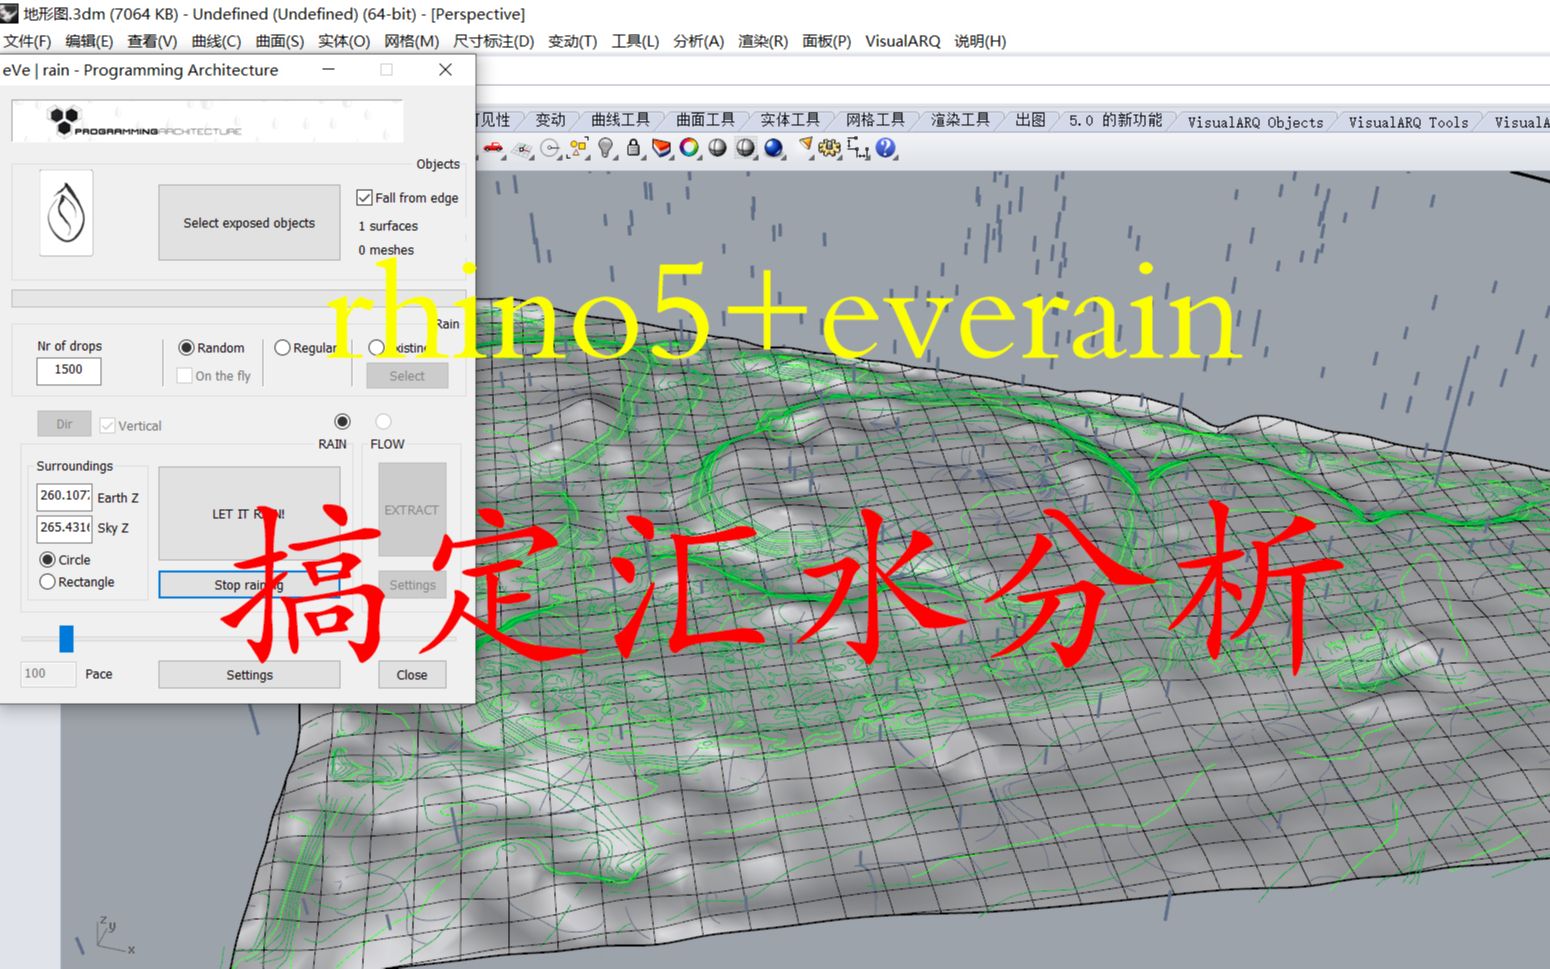
Task: Click the lock objects icon
Action: click(633, 147)
